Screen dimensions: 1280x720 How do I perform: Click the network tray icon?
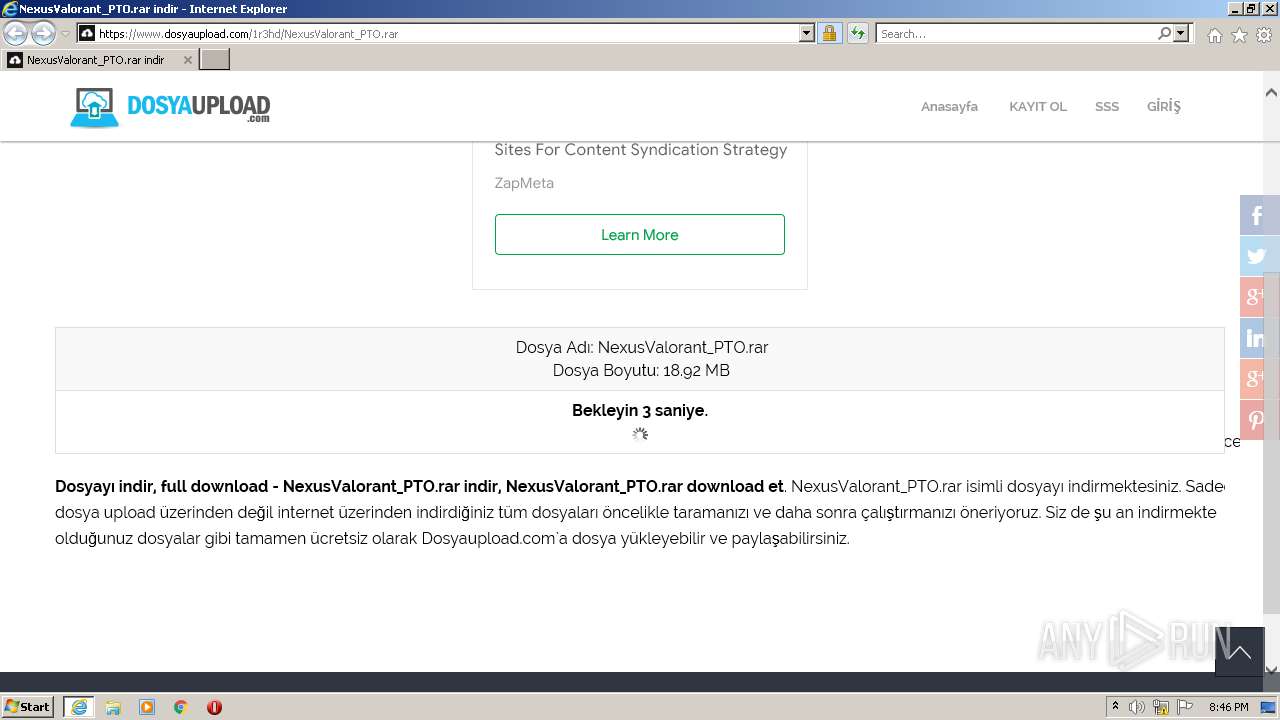pos(1161,707)
